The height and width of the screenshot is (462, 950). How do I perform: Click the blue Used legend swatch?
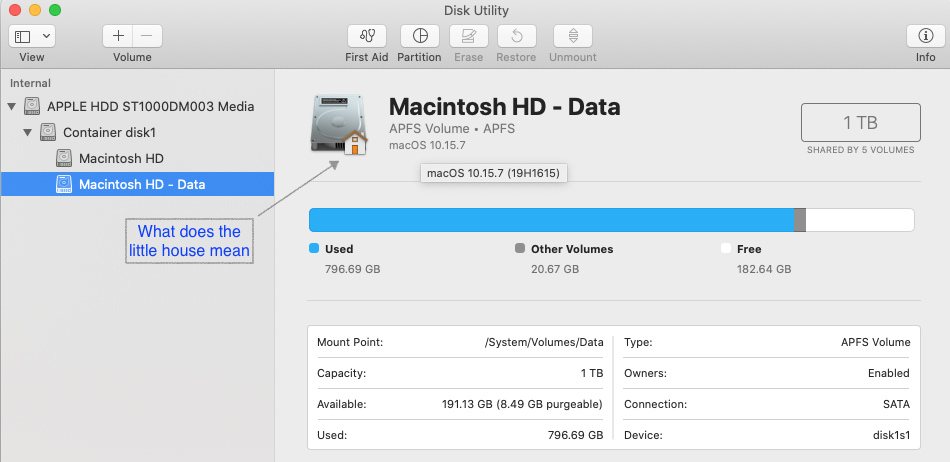click(x=314, y=249)
